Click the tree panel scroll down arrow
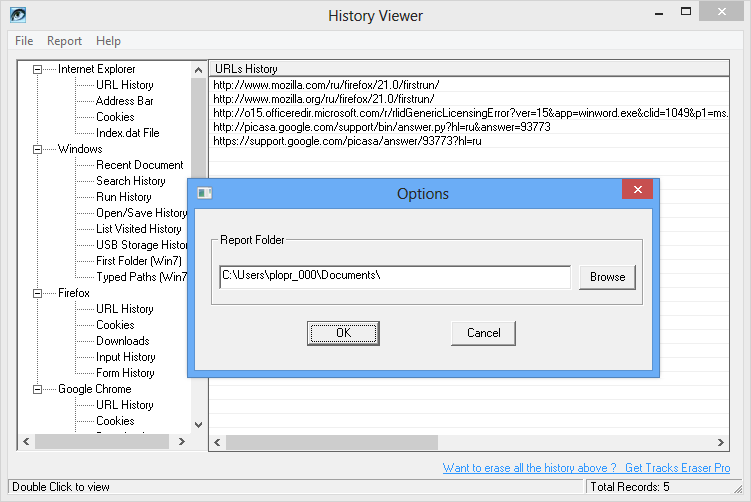The image size is (751, 502). click(198, 424)
